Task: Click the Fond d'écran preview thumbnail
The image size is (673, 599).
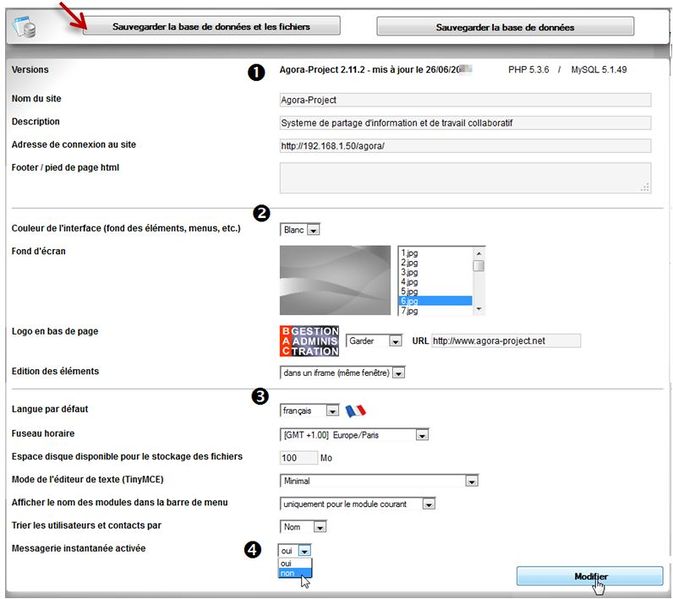Action: (x=335, y=280)
